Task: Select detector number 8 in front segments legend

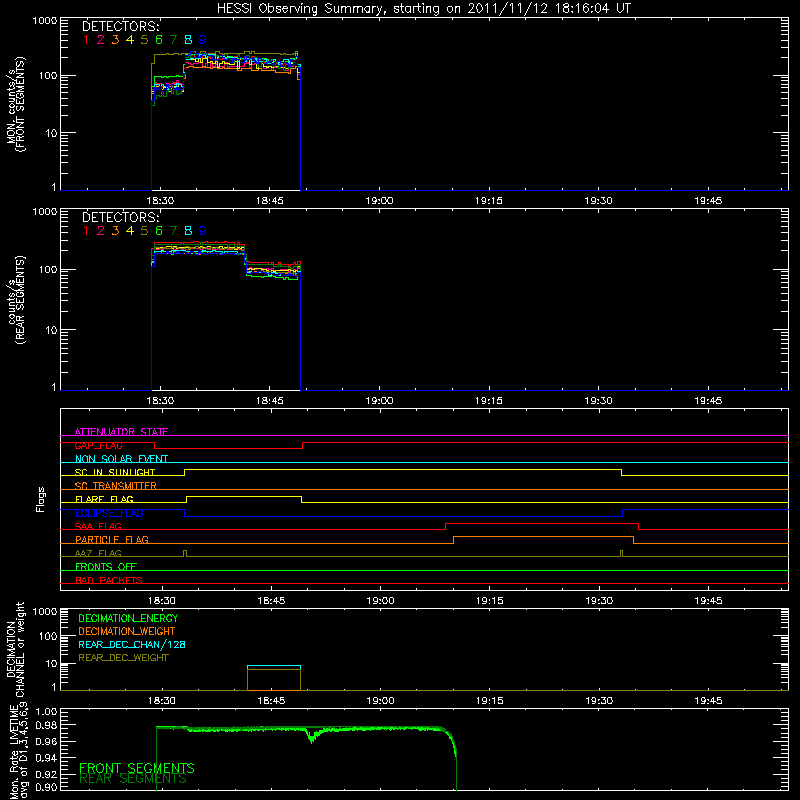Action: 188,40
